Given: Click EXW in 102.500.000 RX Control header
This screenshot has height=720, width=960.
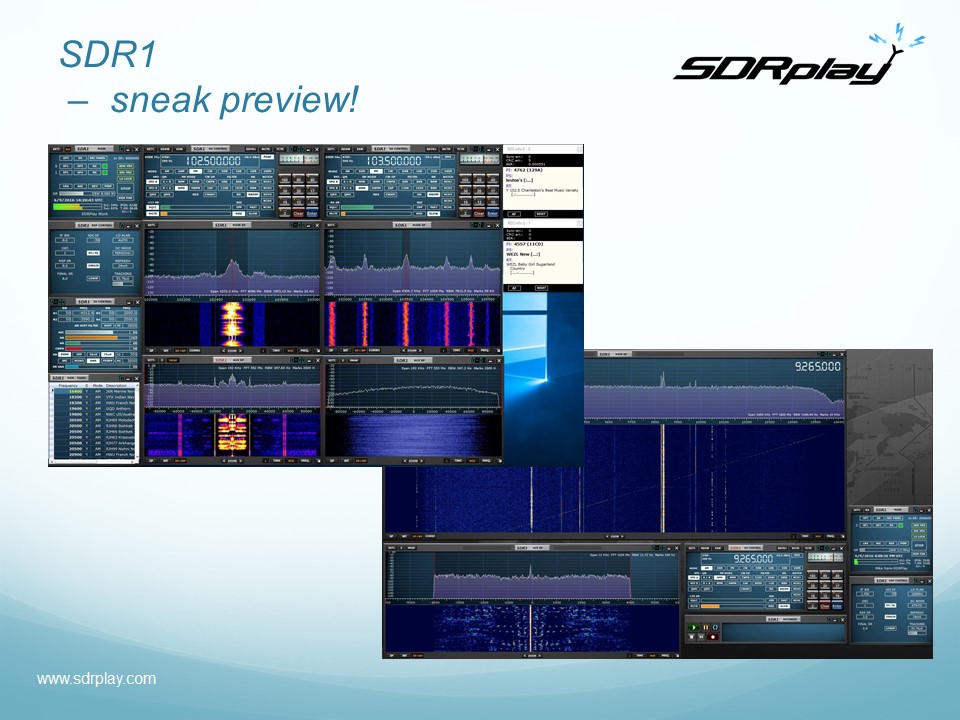Looking at the screenshot, I should pos(179,149).
